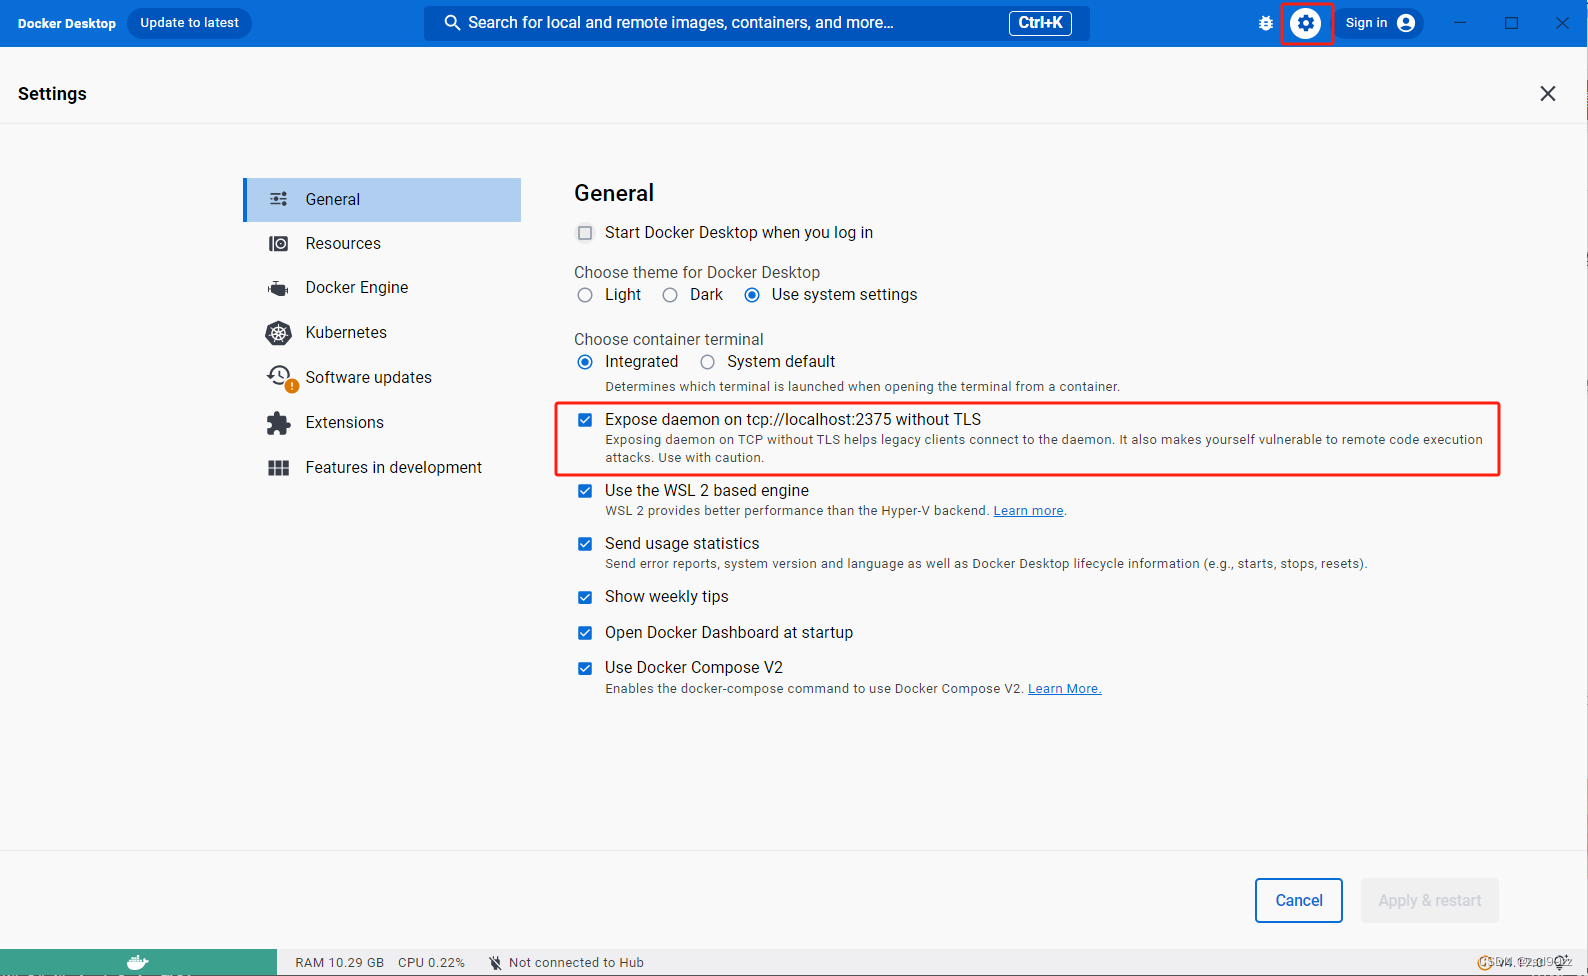Select the Integrated terminal option

click(x=585, y=362)
